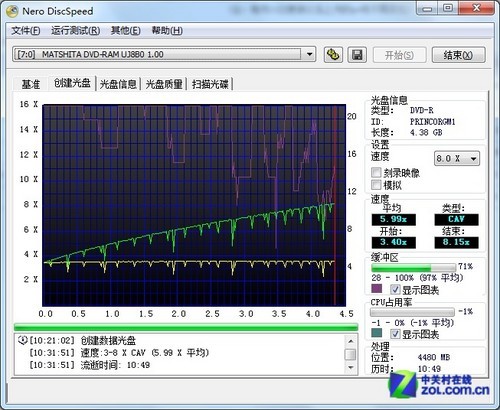Click the purple buffer color swatch

pos(377,289)
